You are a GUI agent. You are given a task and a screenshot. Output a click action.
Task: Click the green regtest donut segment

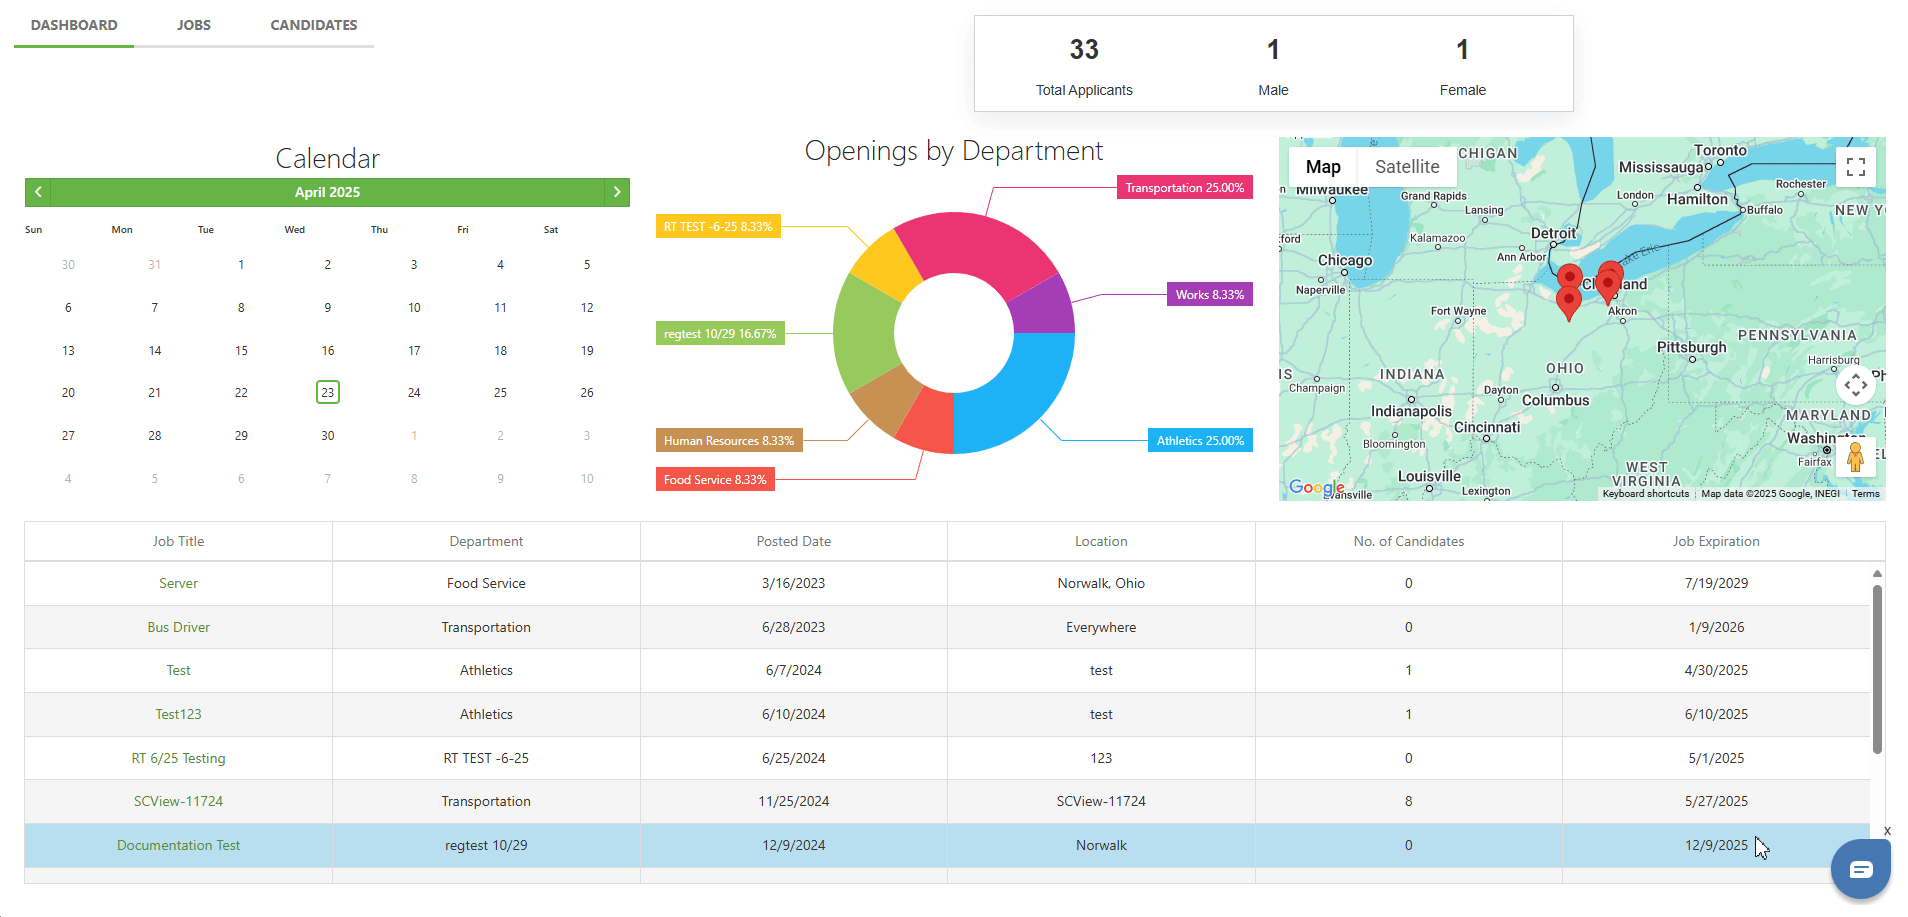[864, 332]
